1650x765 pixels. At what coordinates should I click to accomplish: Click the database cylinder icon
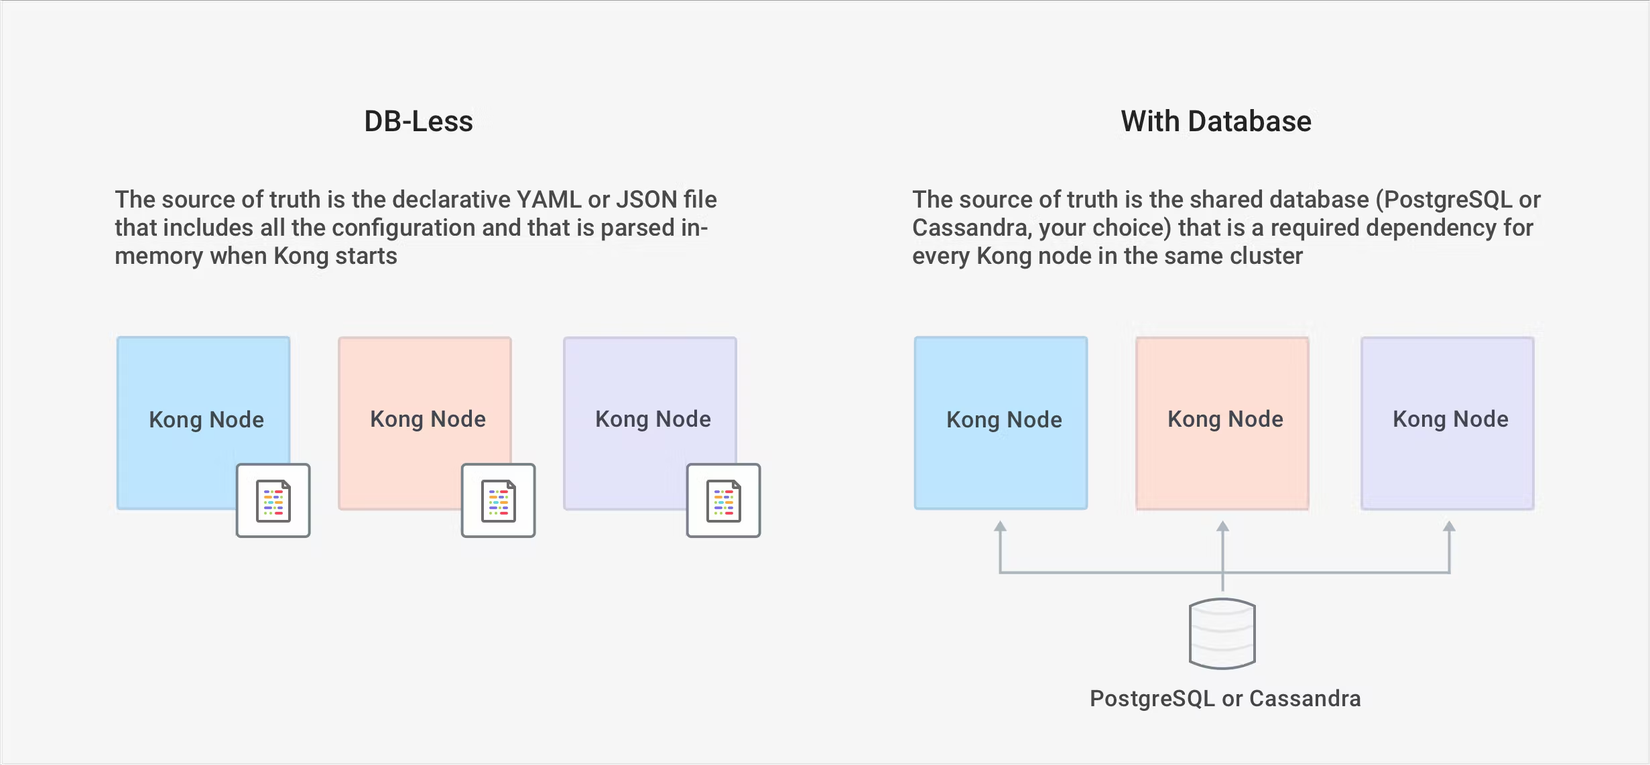pos(1222,633)
